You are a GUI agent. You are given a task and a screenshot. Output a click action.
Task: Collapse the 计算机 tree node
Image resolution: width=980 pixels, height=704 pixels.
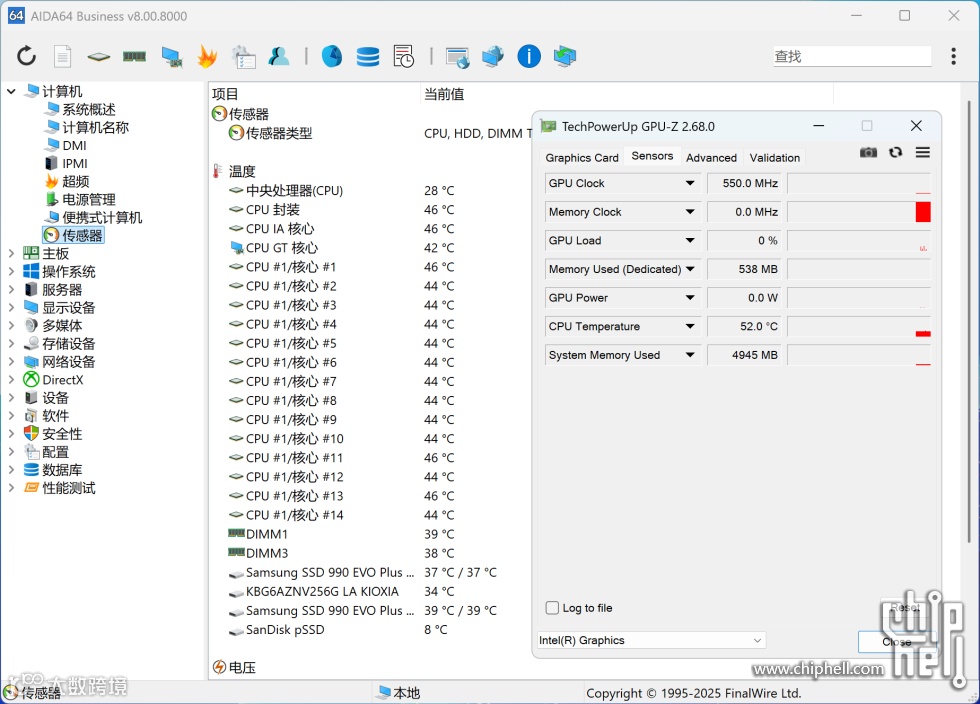(11, 92)
